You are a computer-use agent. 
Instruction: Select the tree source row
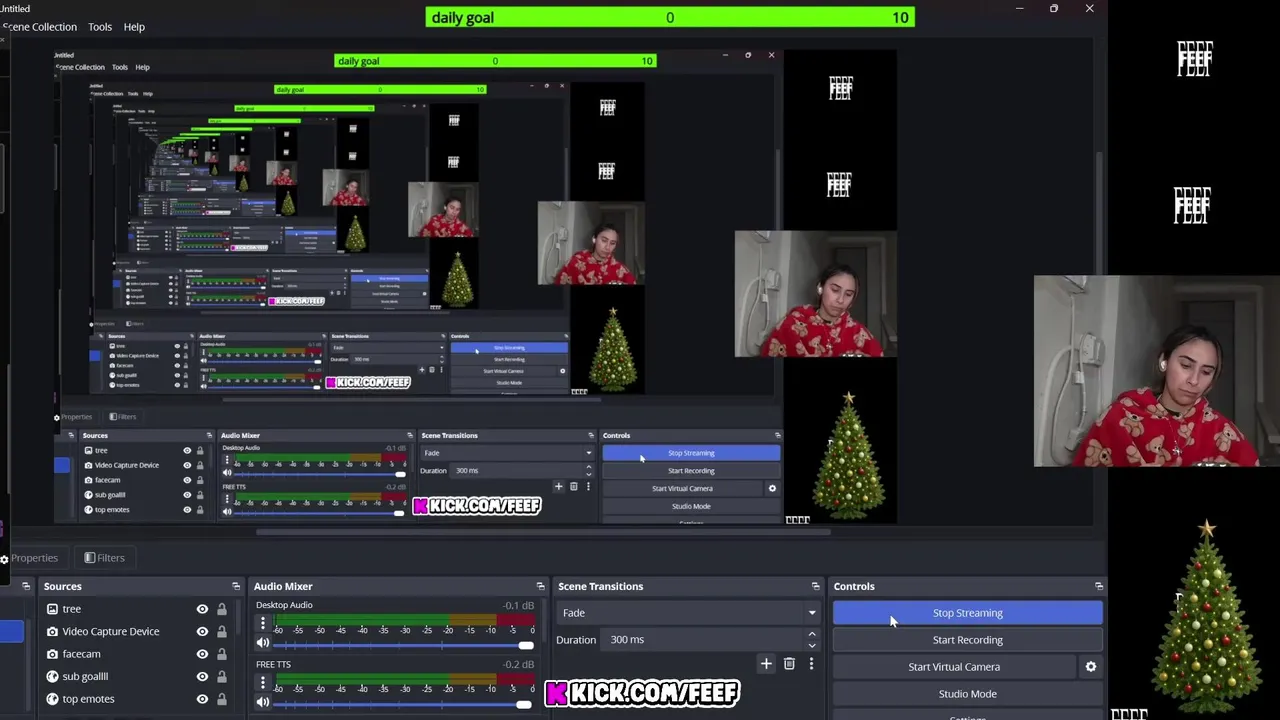pos(138,609)
